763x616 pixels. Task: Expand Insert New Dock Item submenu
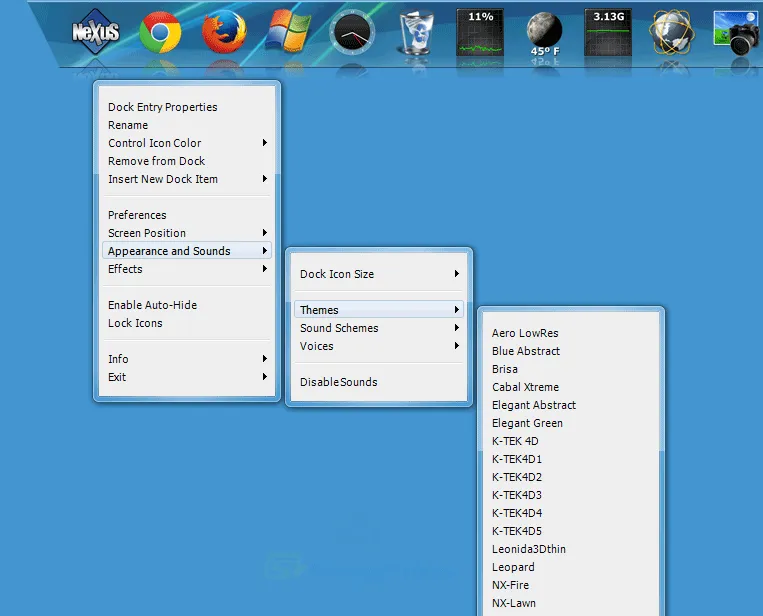pos(187,179)
